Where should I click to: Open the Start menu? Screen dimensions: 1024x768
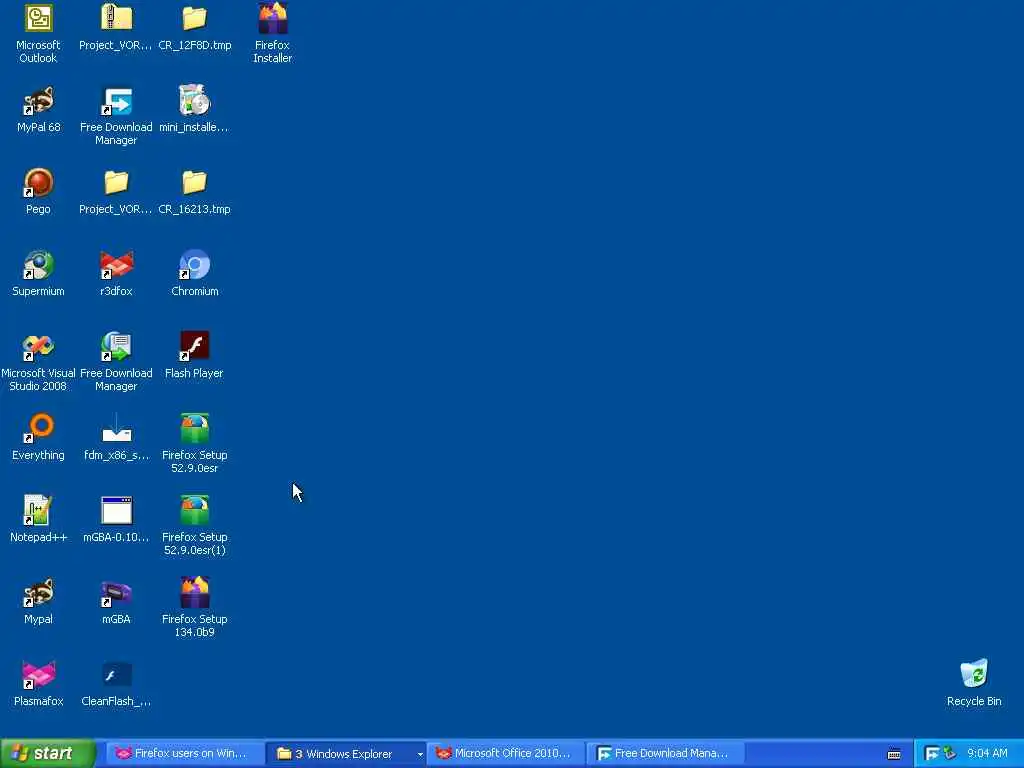point(48,753)
